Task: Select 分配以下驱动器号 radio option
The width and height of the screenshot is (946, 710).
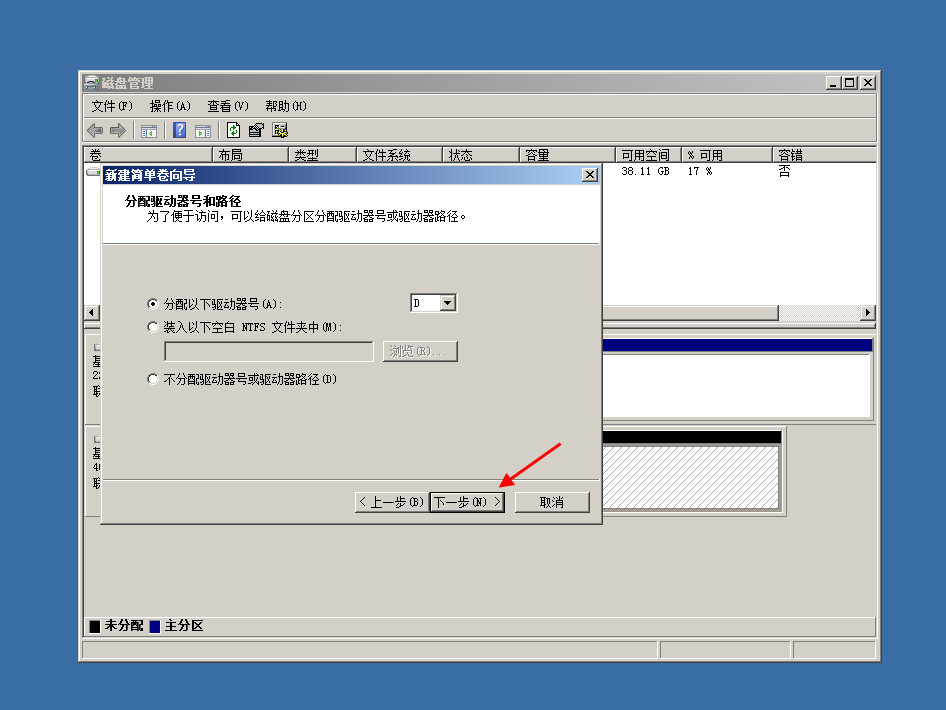Action: pos(153,303)
